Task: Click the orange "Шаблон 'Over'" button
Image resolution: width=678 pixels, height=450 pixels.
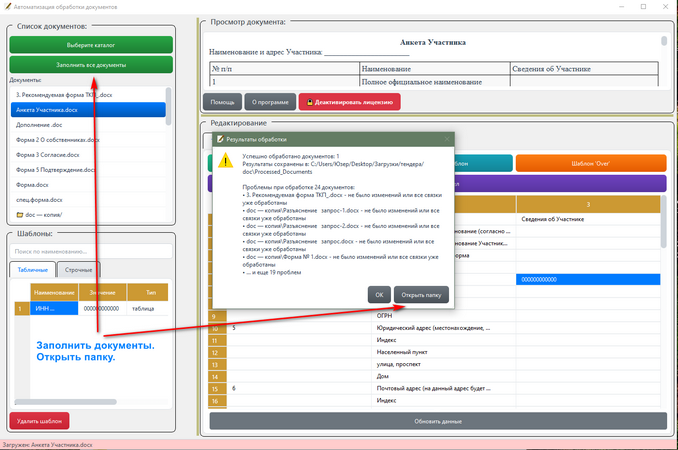Action: [x=591, y=163]
